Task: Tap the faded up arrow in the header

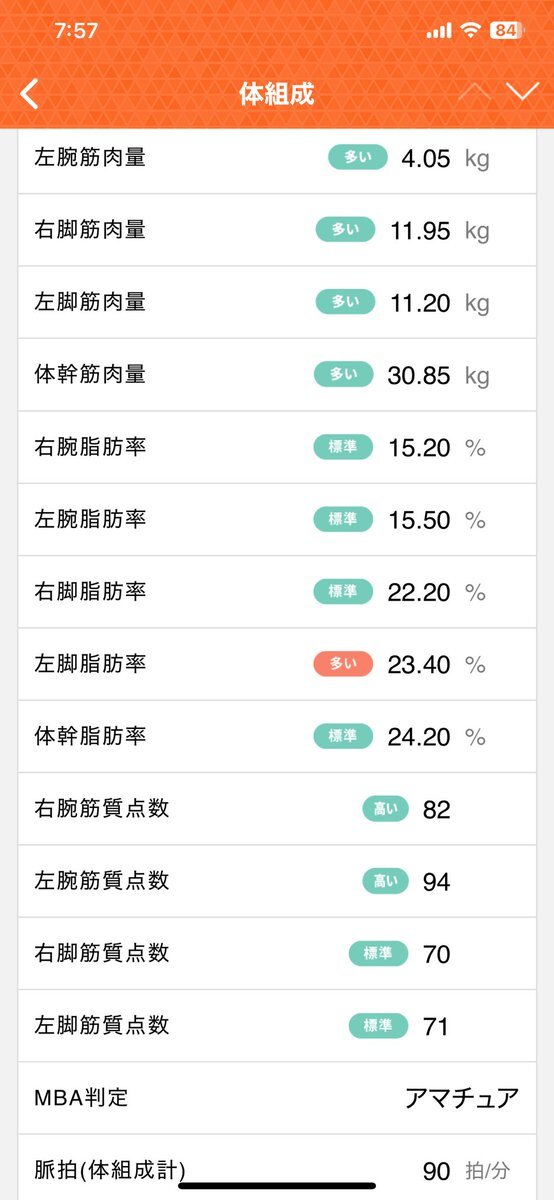Action: pos(474,92)
